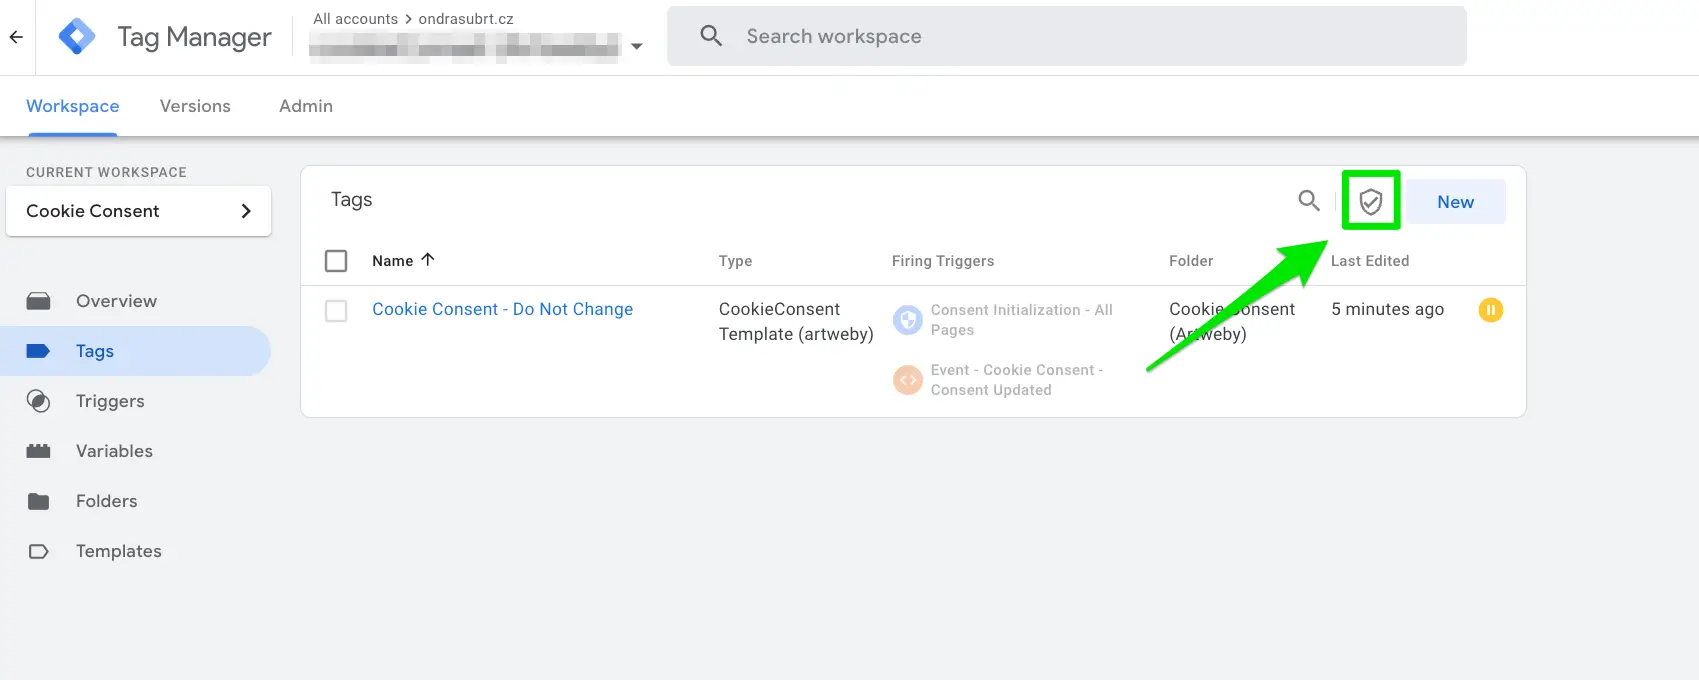Click the Consent Initialization trigger icon

coord(908,320)
